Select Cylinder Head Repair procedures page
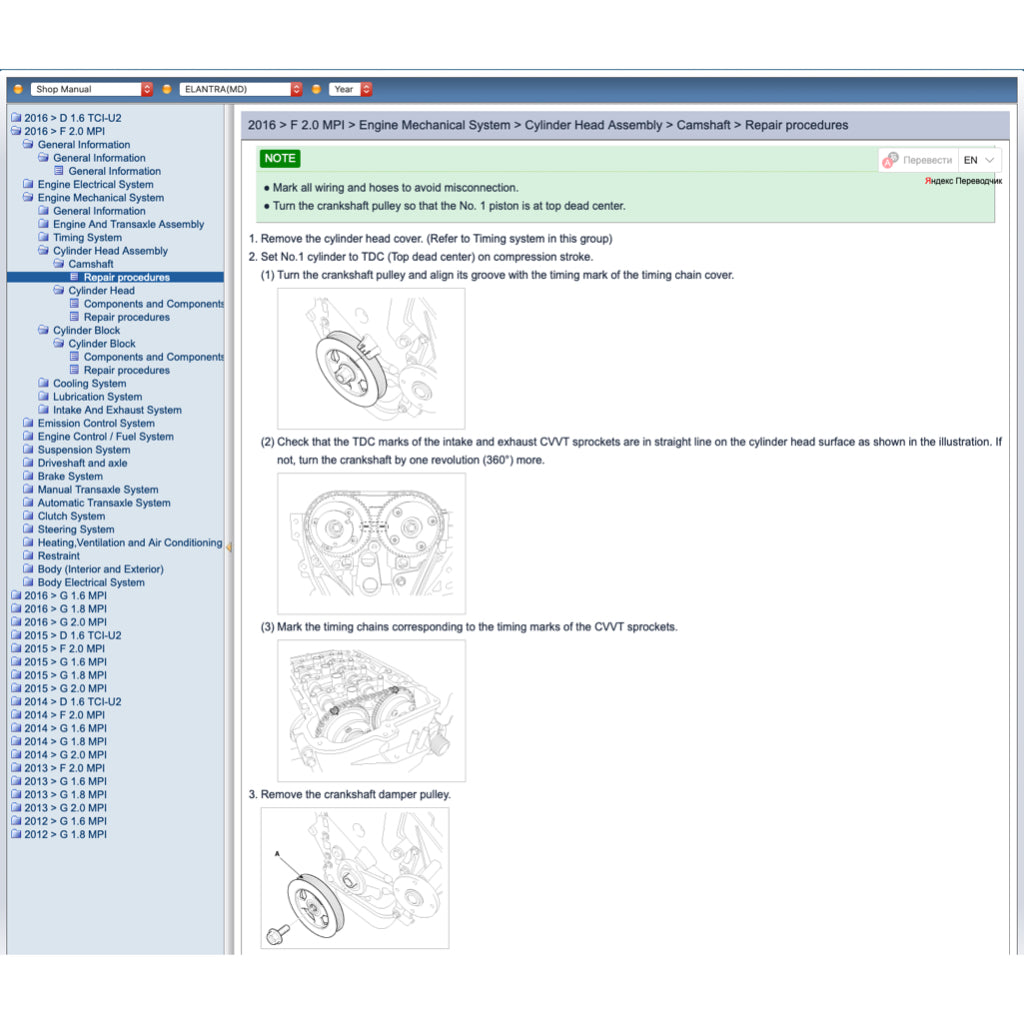 point(126,317)
